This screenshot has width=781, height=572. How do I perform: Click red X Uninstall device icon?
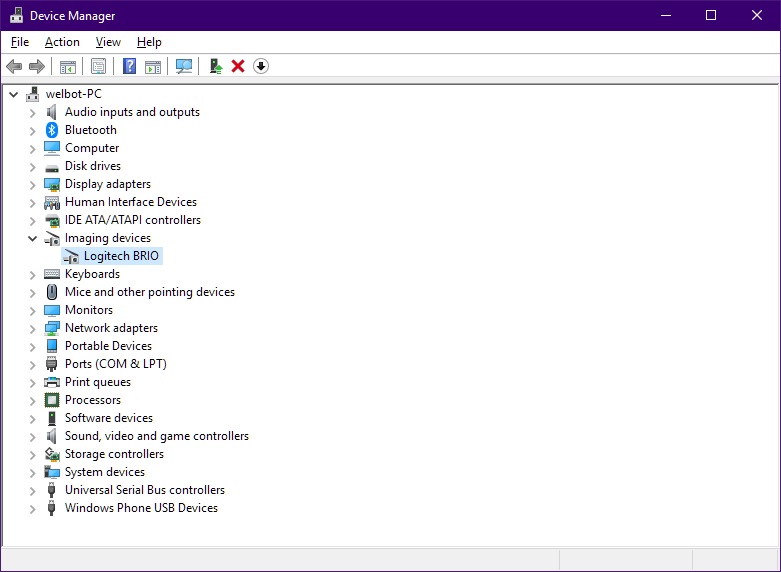click(238, 66)
